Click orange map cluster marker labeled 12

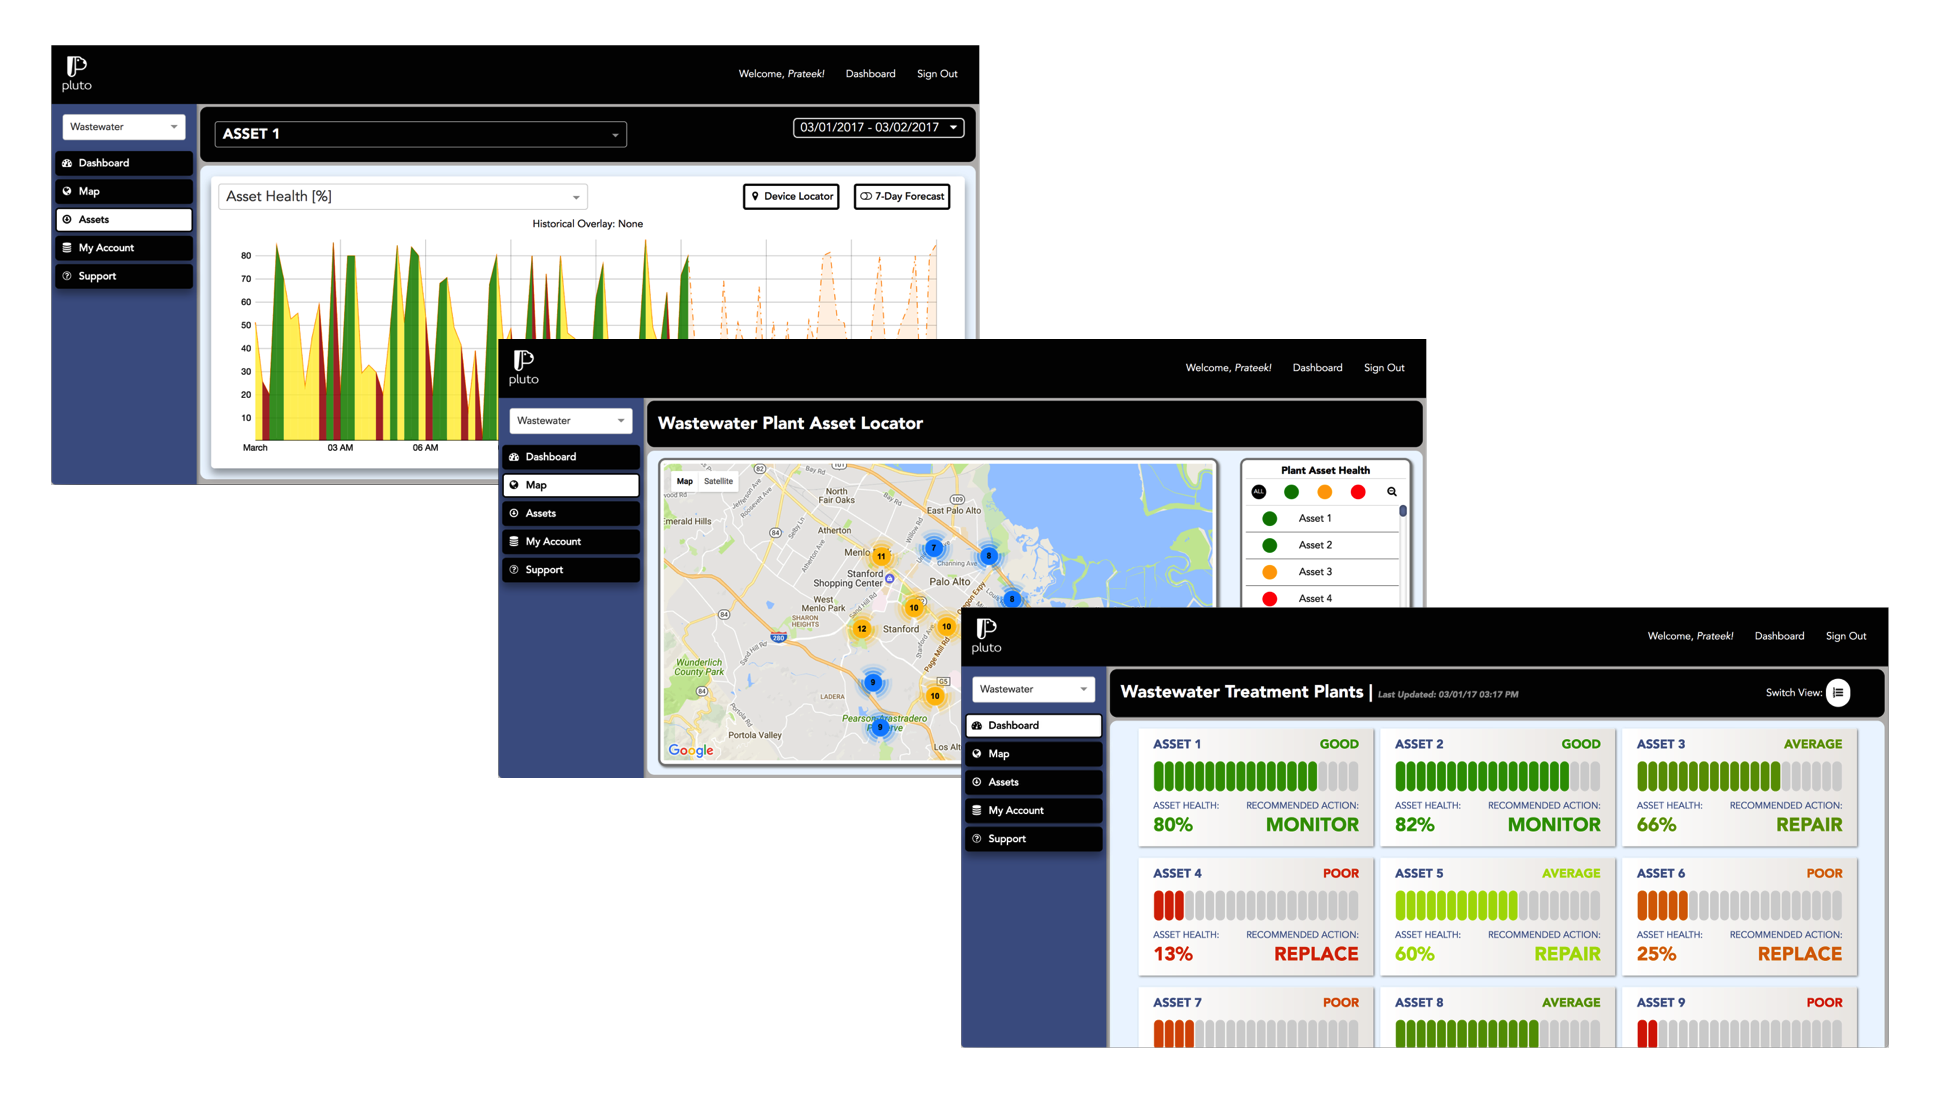pyautogui.click(x=862, y=629)
